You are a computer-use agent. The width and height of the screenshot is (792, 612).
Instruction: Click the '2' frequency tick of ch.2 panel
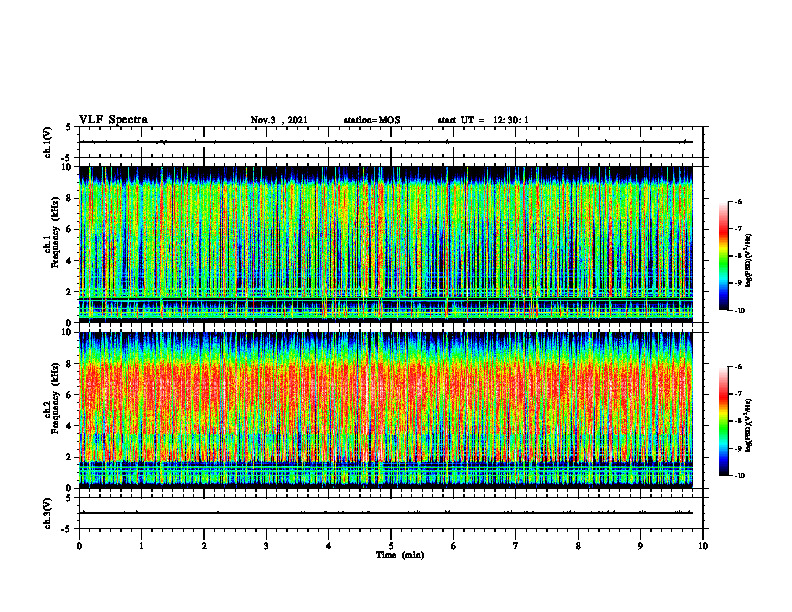click(70, 457)
